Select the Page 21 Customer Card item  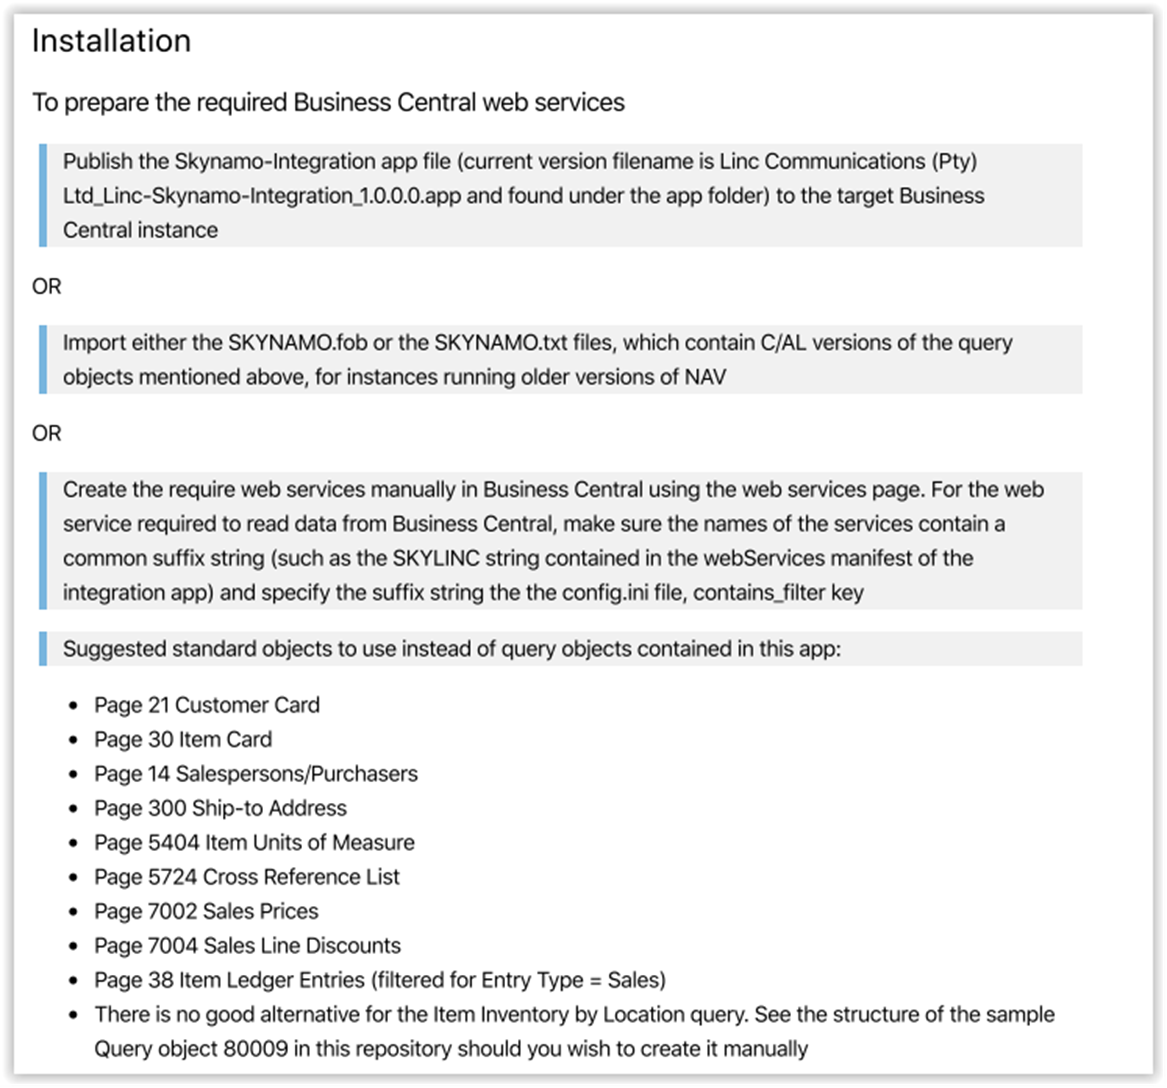207,705
